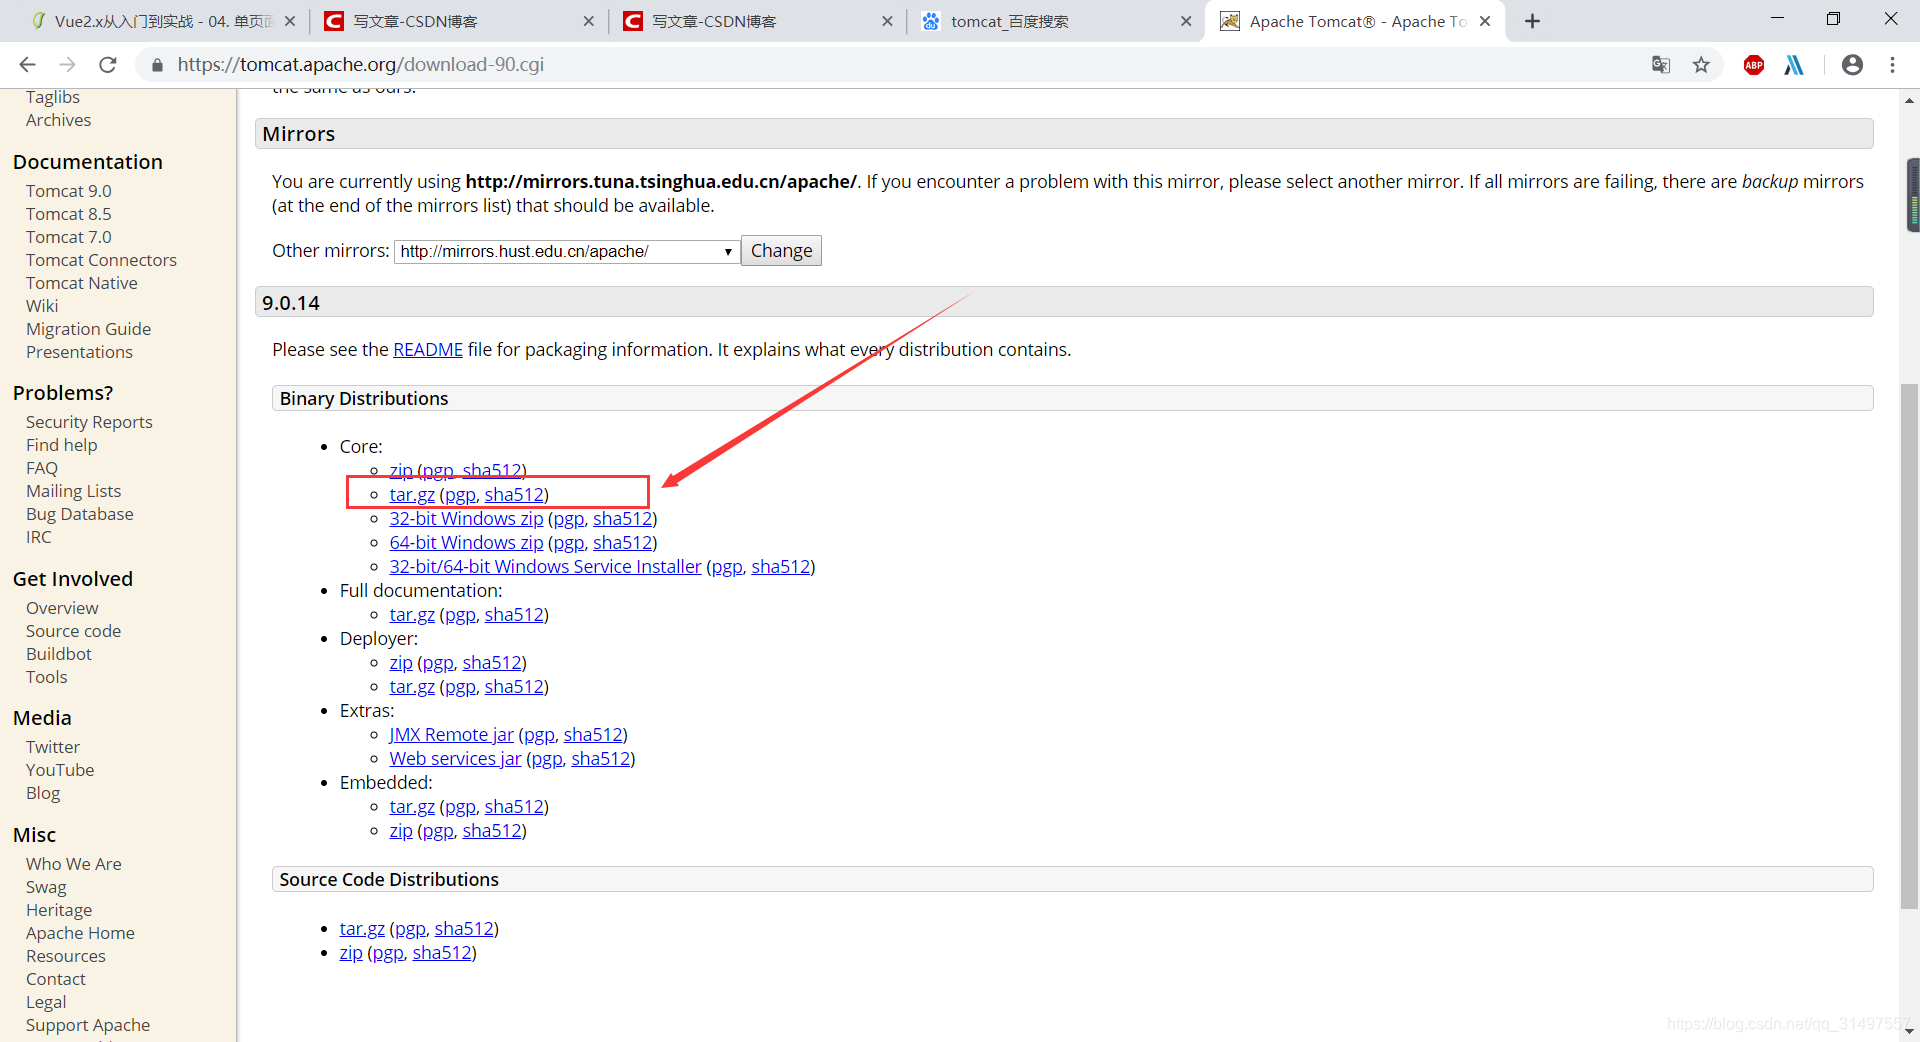Open the Support Apache link

(88, 1025)
